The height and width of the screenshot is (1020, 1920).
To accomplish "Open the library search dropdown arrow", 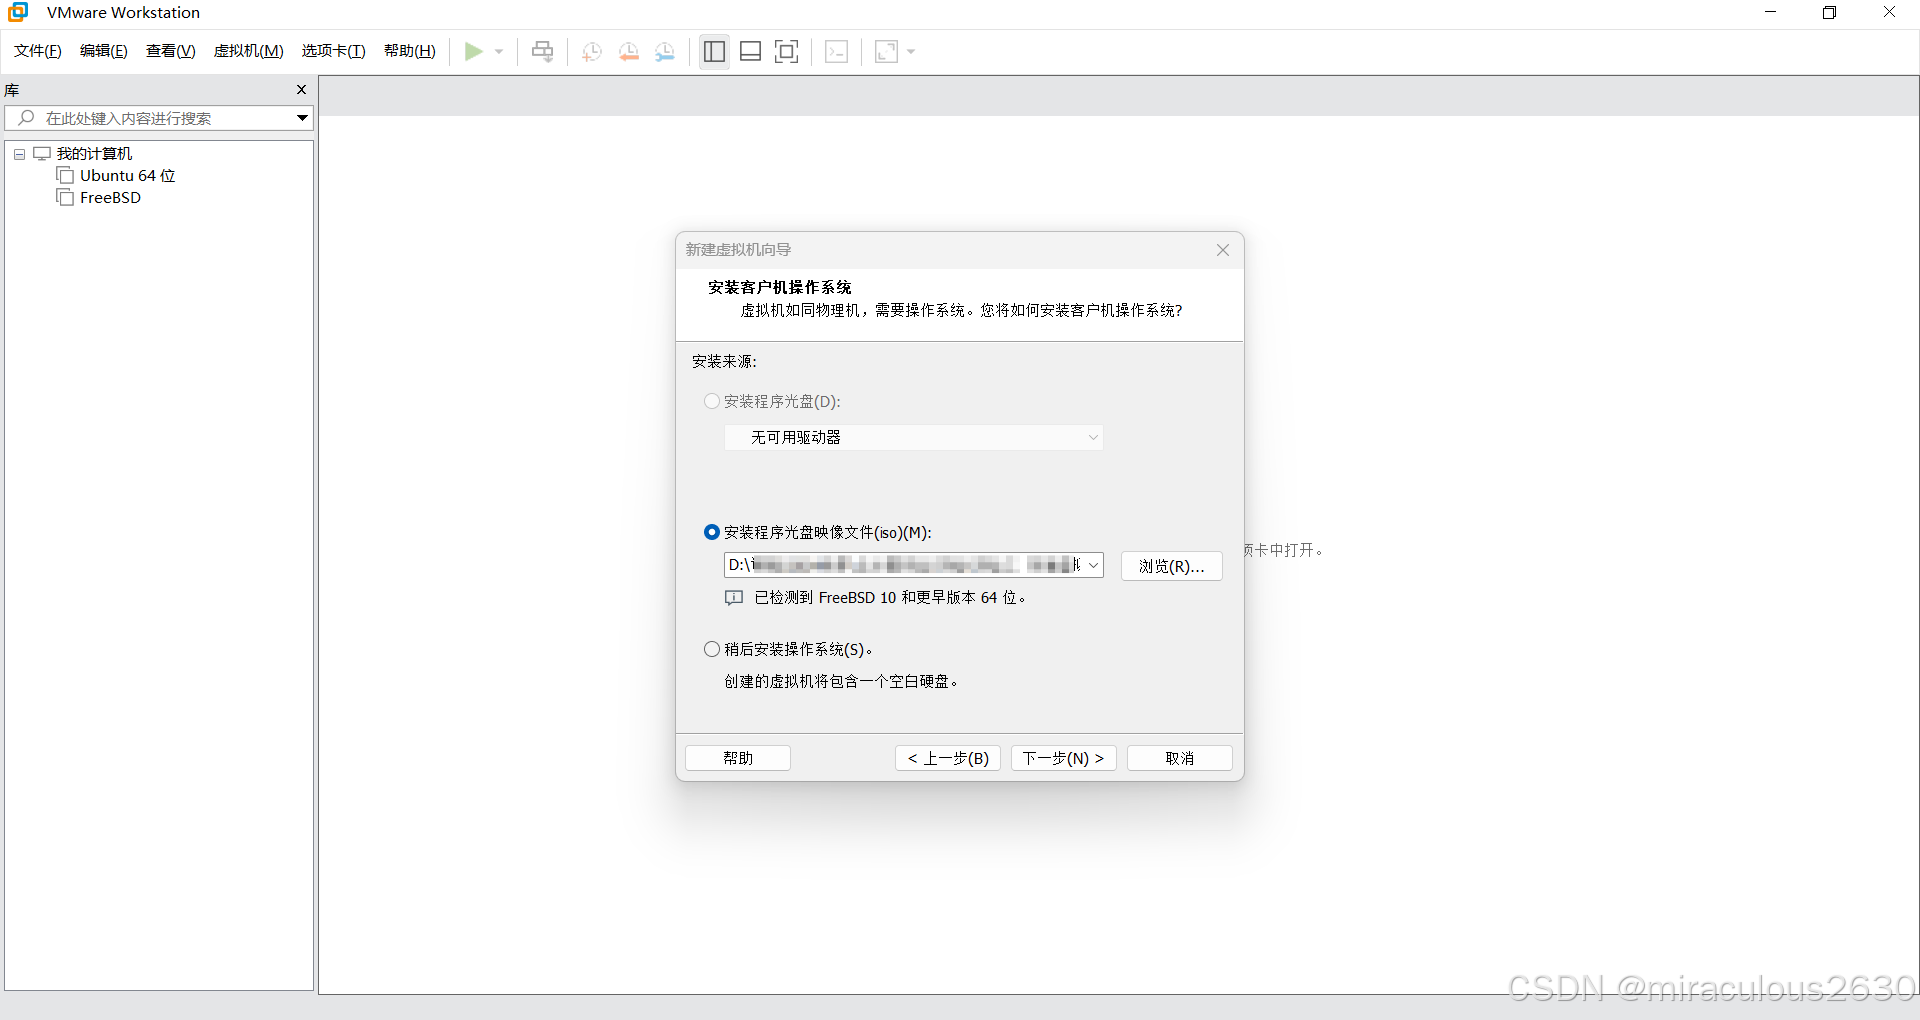I will (x=302, y=118).
